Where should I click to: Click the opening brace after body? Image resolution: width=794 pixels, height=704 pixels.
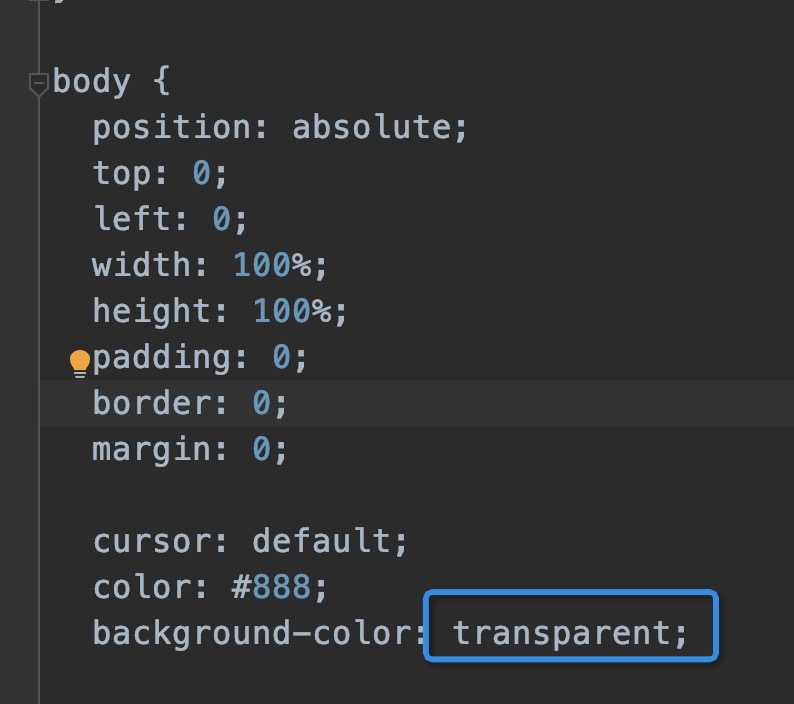click(x=161, y=81)
